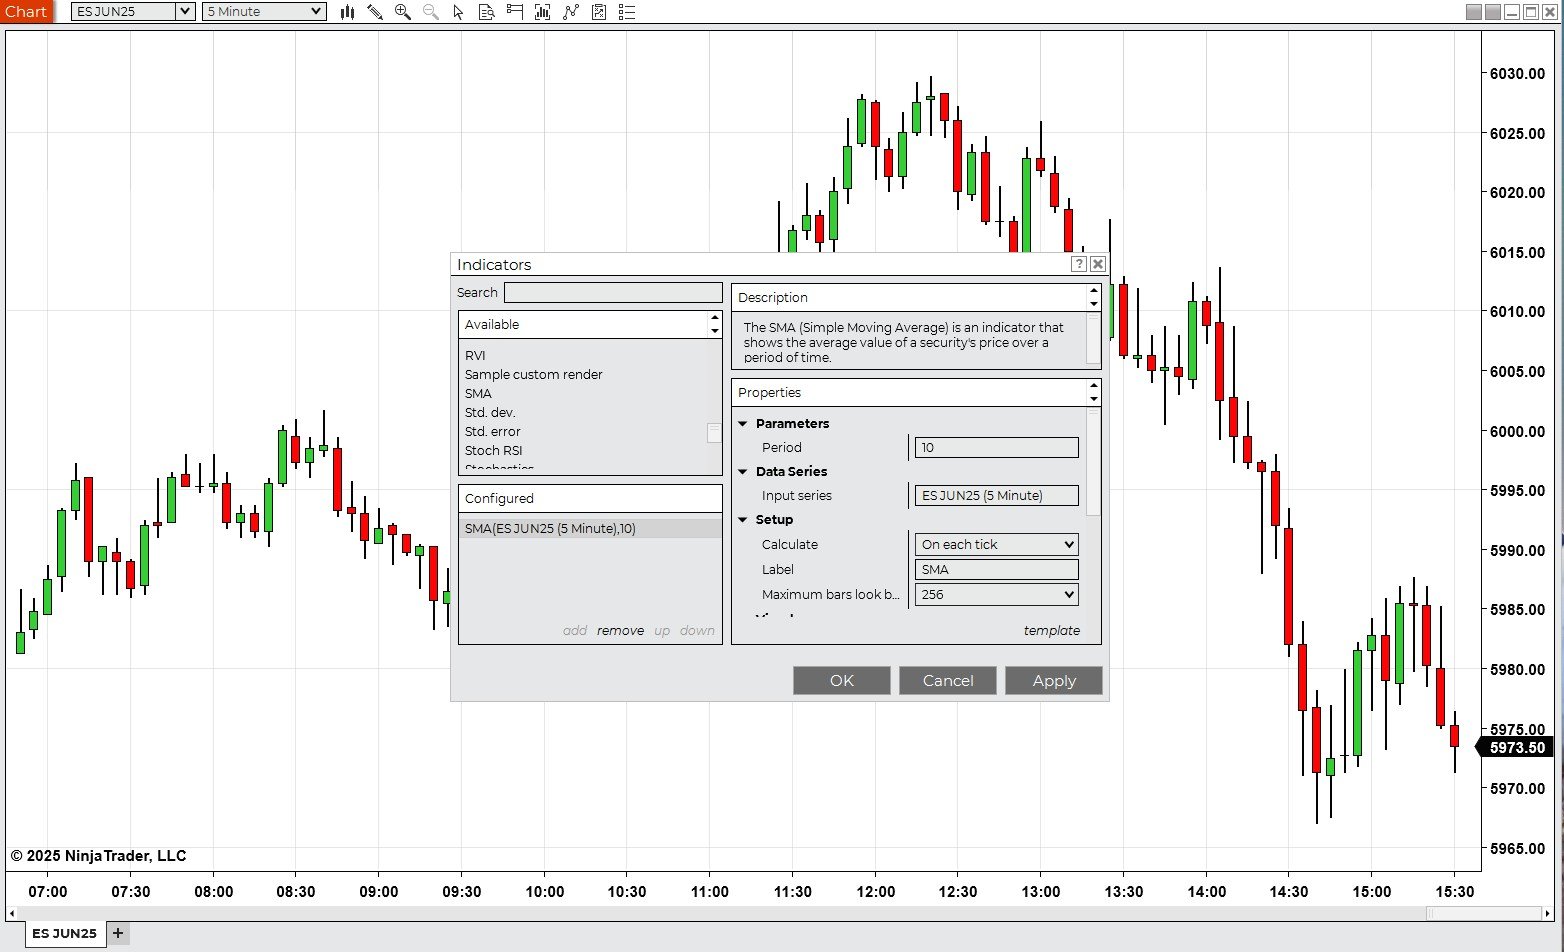1564x952 pixels.
Task: Close the Indicators dialog with X
Action: point(1098,264)
